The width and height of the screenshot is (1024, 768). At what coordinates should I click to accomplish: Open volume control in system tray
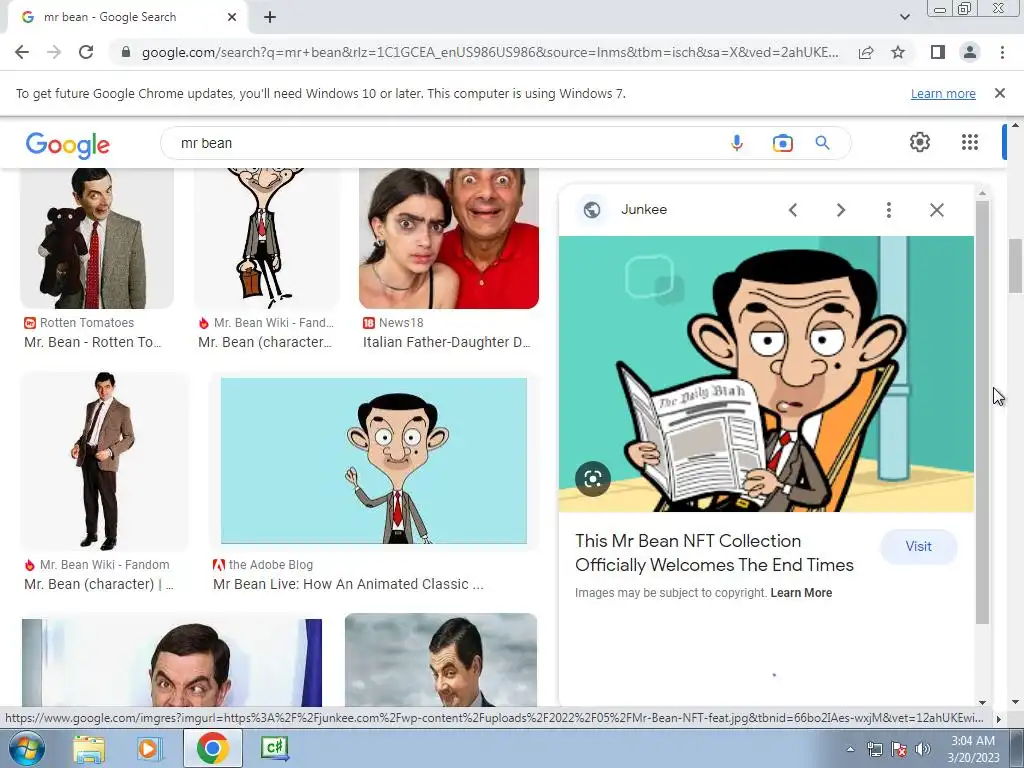point(923,749)
